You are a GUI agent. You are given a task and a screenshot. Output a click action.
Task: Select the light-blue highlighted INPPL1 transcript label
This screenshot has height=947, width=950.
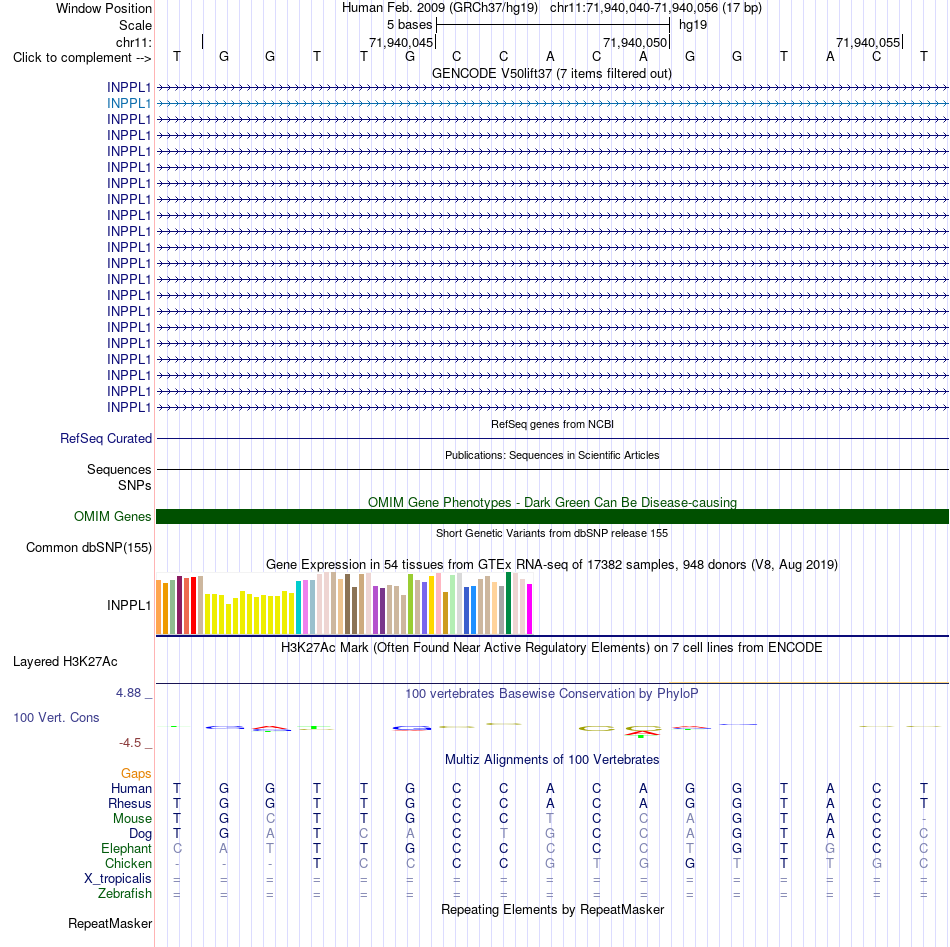pos(128,104)
